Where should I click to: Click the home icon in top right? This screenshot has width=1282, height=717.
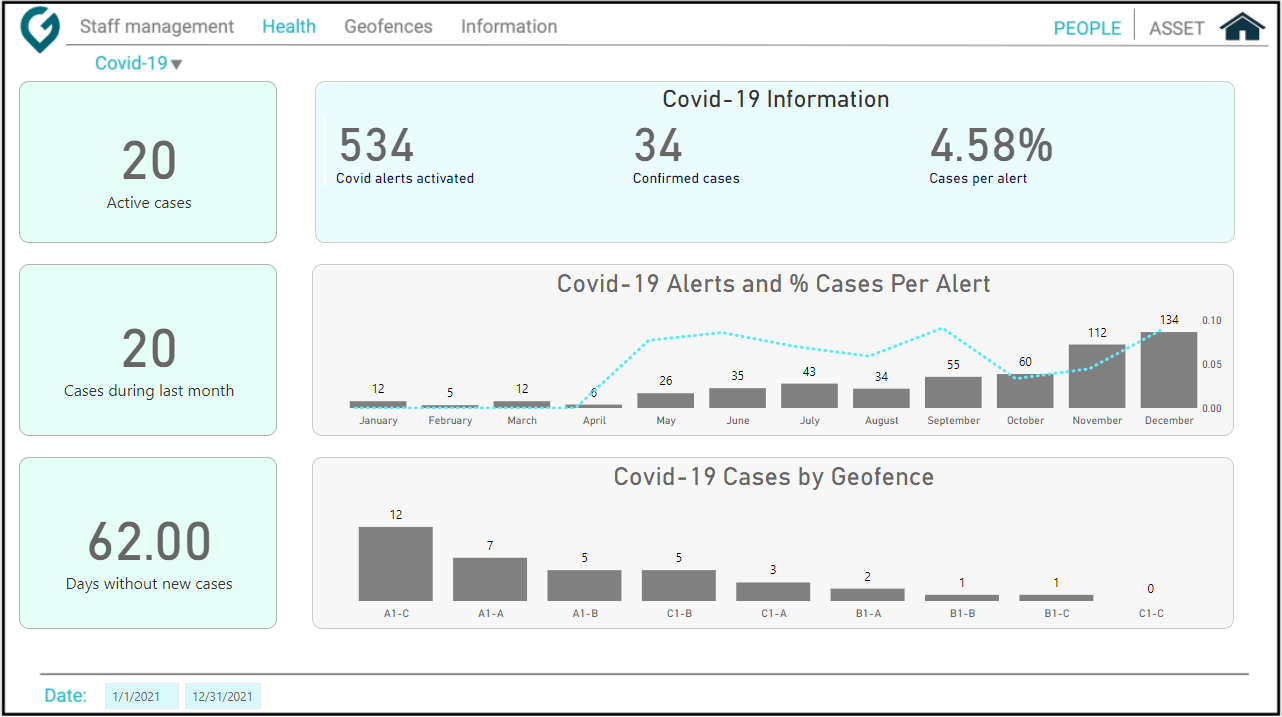pyautogui.click(x=1242, y=27)
